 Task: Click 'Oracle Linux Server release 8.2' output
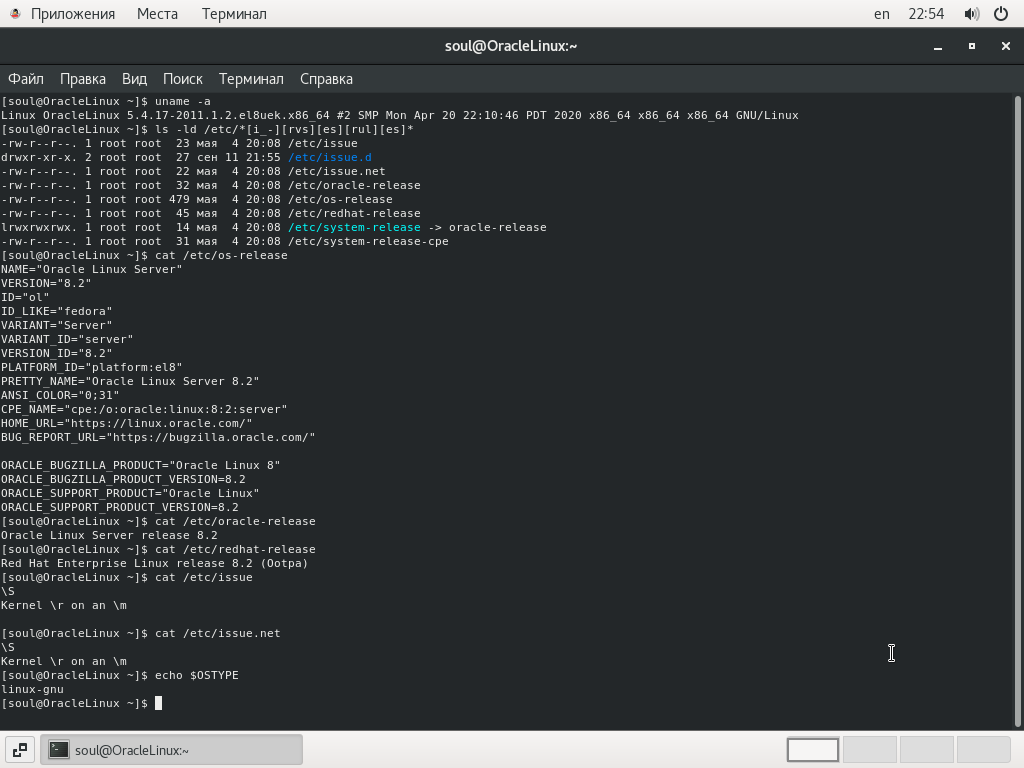pos(109,536)
